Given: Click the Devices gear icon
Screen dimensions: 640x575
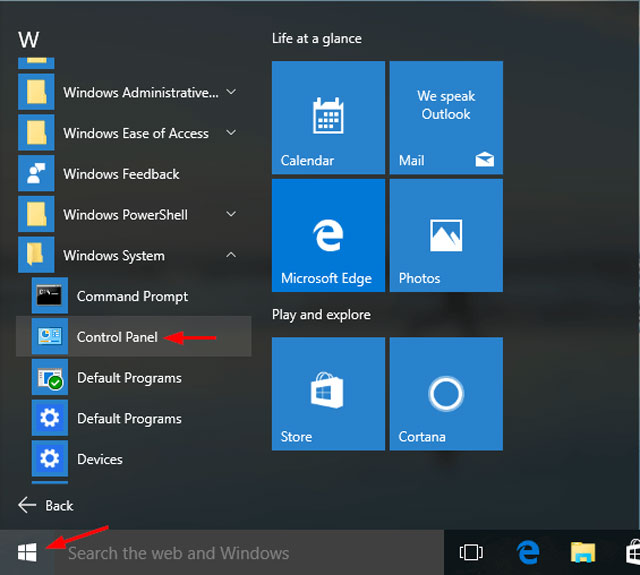Looking at the screenshot, I should click(50, 459).
